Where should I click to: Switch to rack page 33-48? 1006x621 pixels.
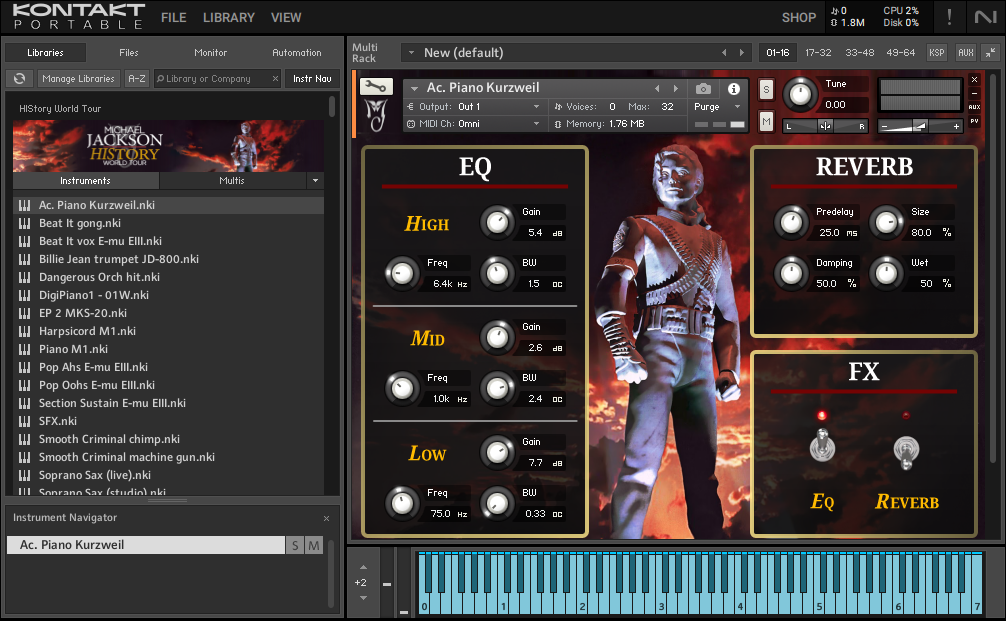(x=859, y=53)
